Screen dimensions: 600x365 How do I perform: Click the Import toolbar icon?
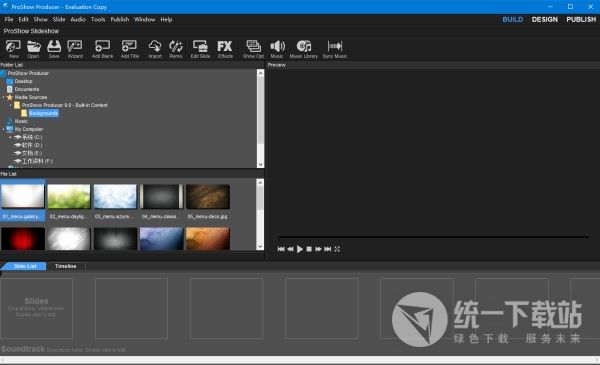click(x=155, y=49)
